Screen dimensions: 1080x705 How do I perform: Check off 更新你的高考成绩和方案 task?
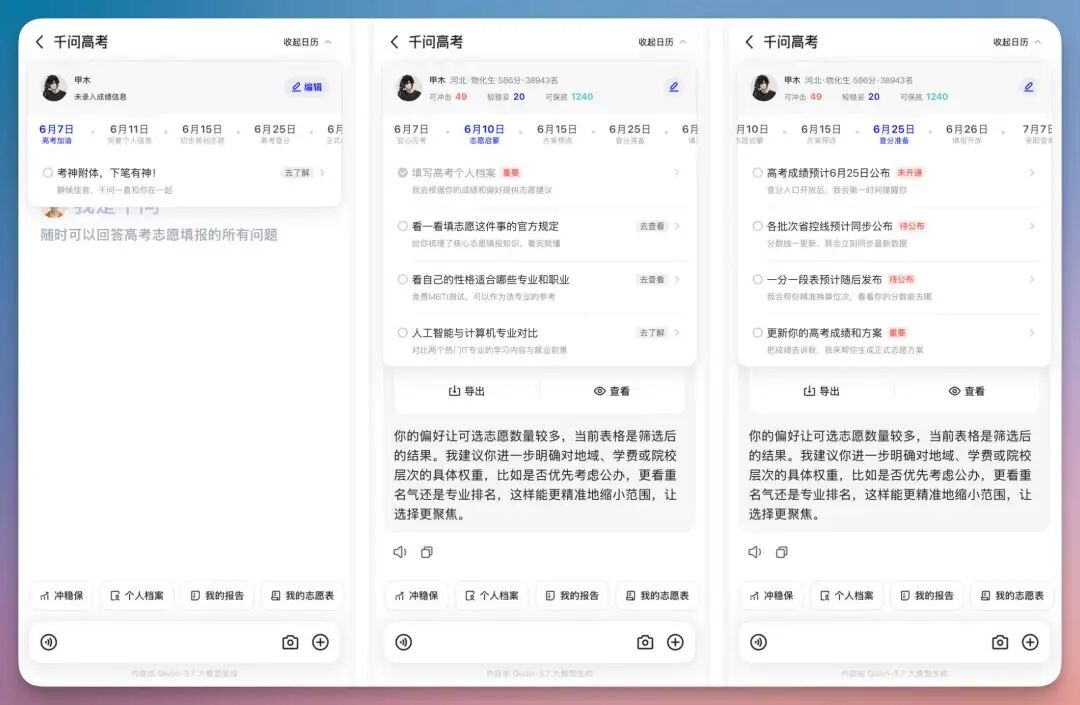pos(757,333)
